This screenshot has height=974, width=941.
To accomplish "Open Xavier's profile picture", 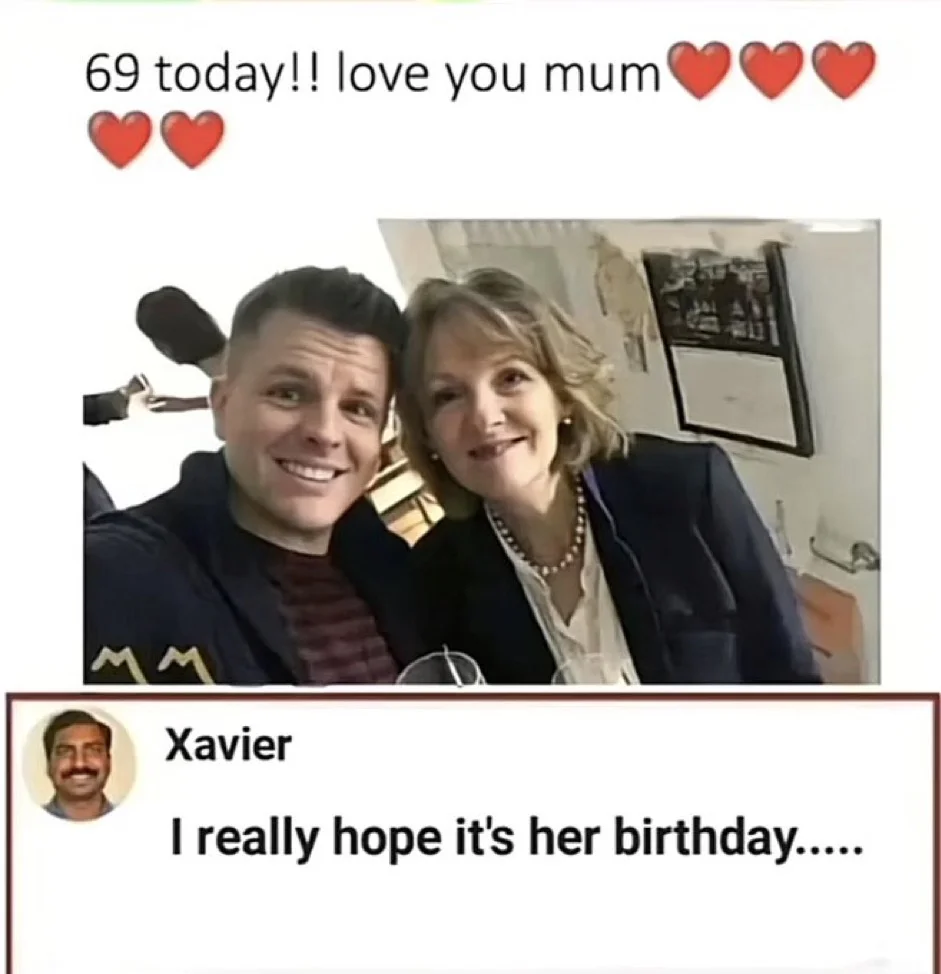I will [x=78, y=764].
